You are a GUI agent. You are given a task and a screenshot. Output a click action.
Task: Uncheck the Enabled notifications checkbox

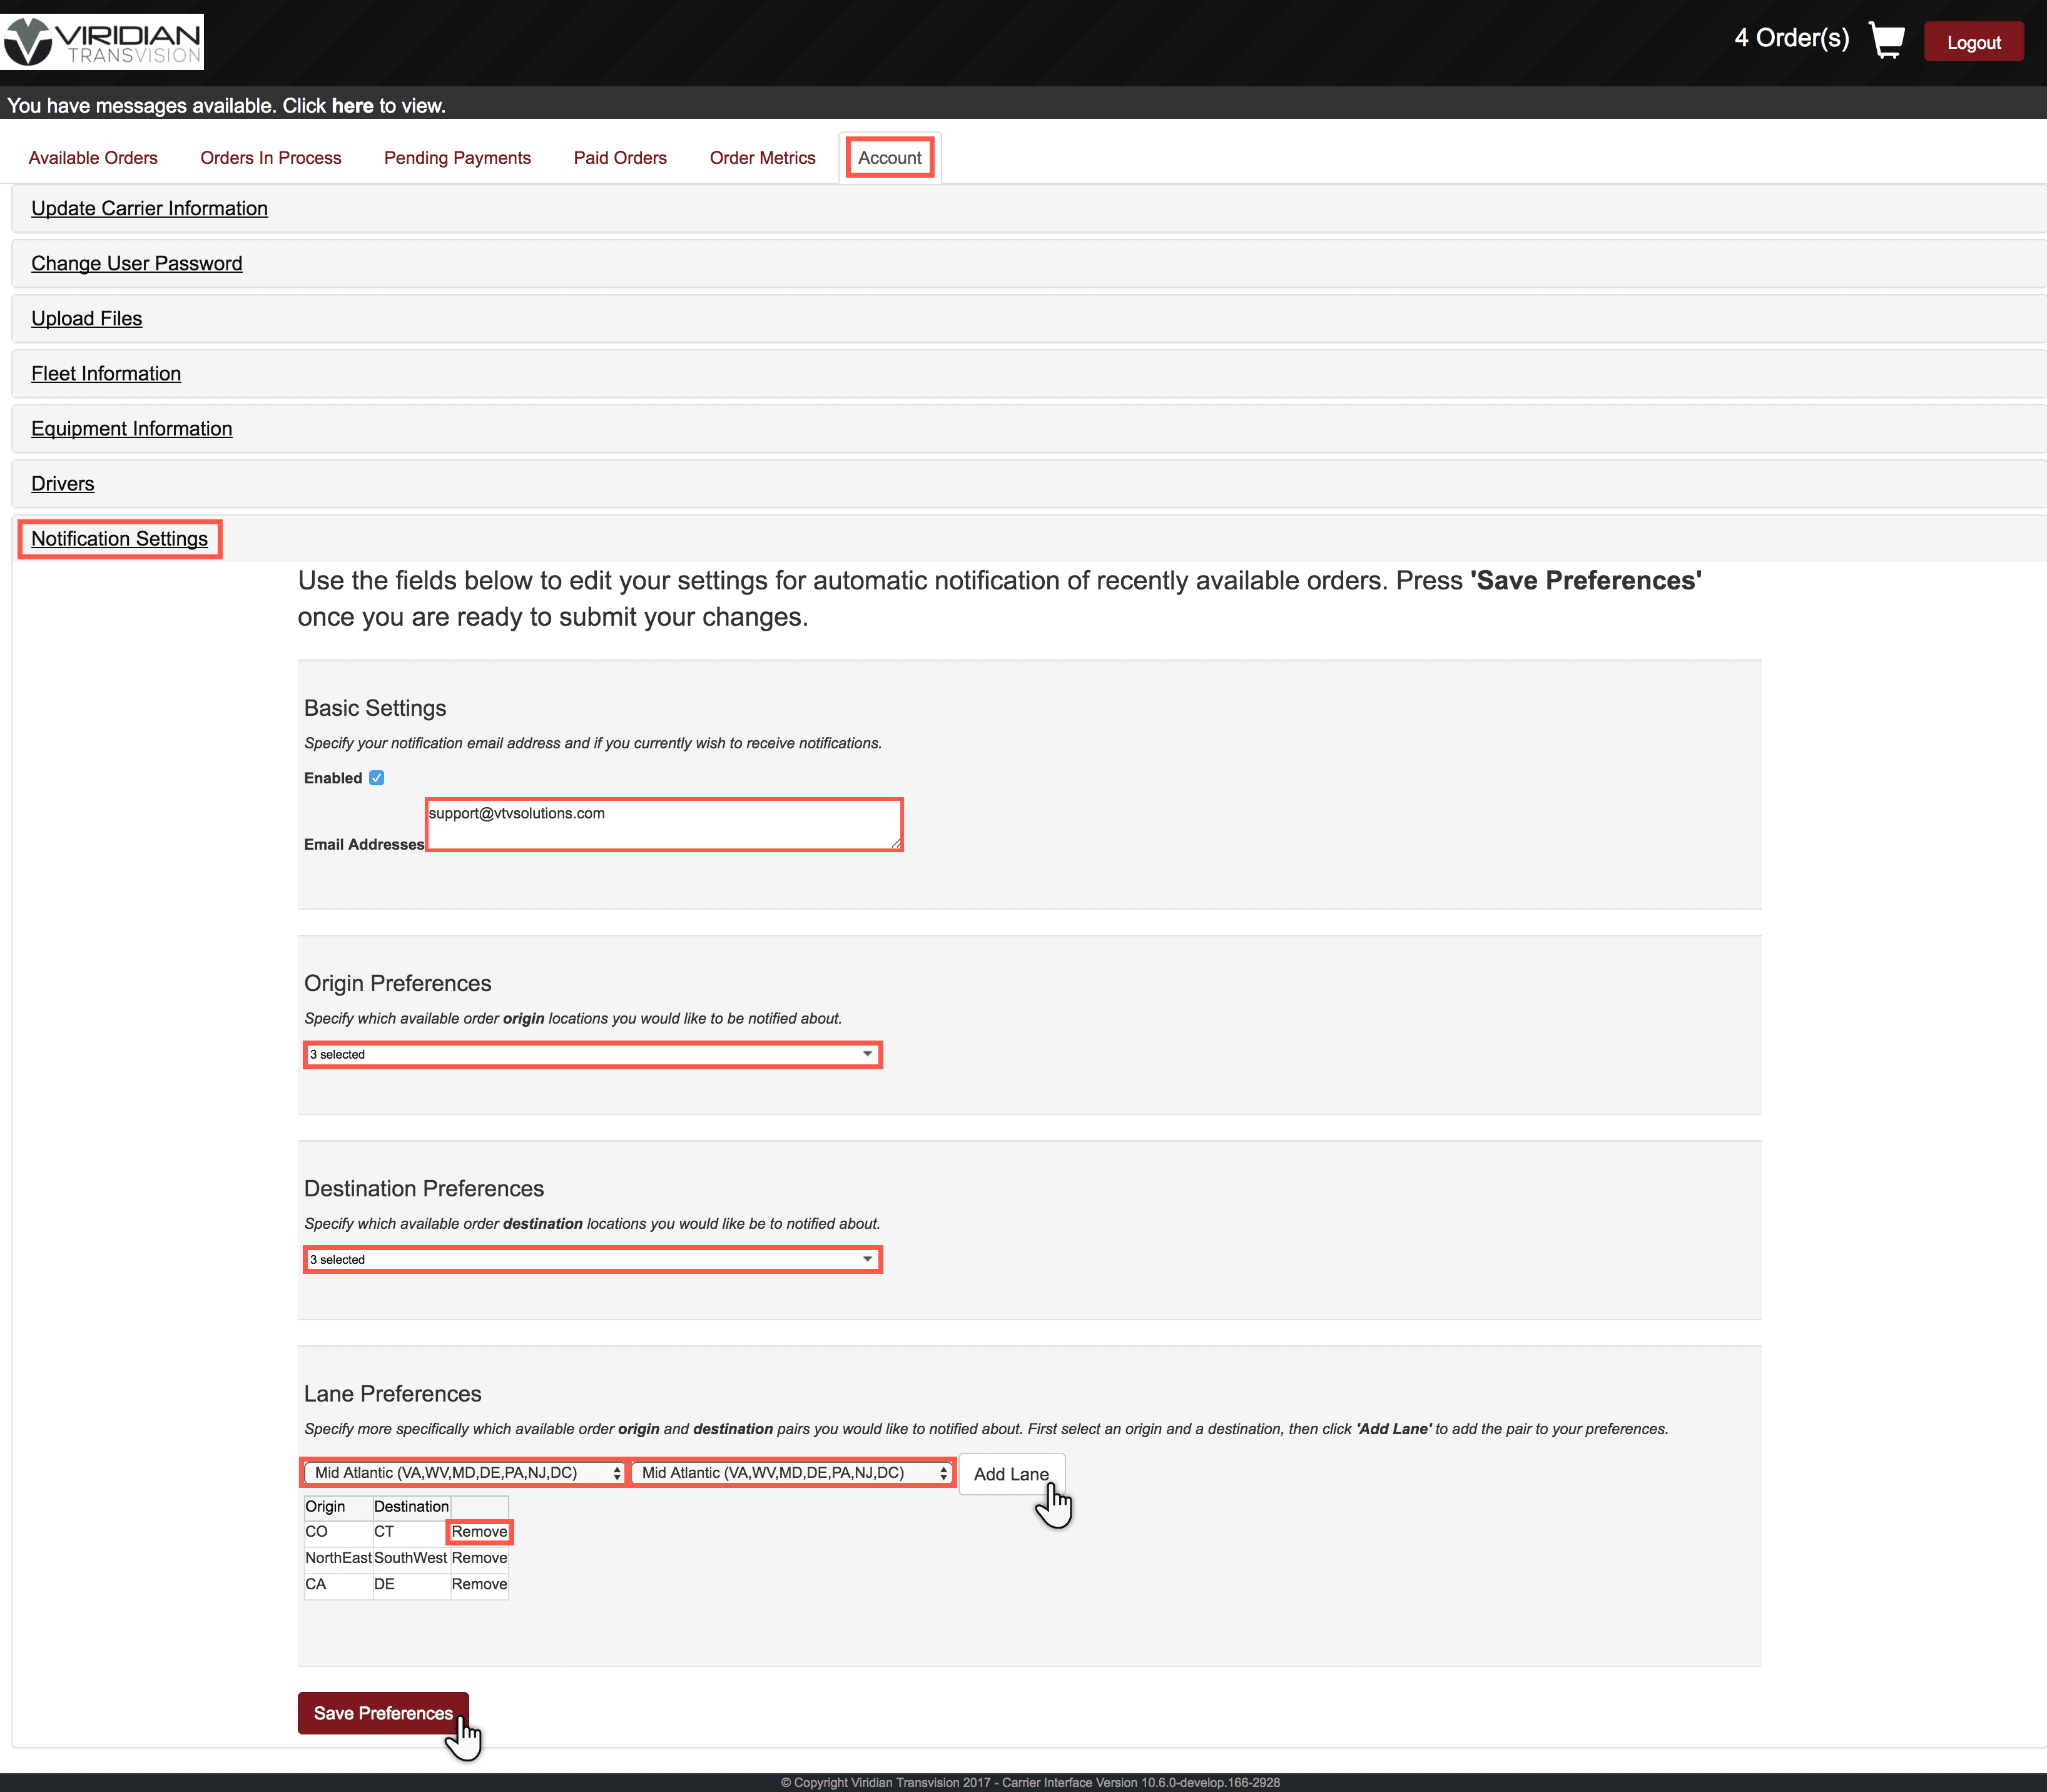(x=377, y=778)
